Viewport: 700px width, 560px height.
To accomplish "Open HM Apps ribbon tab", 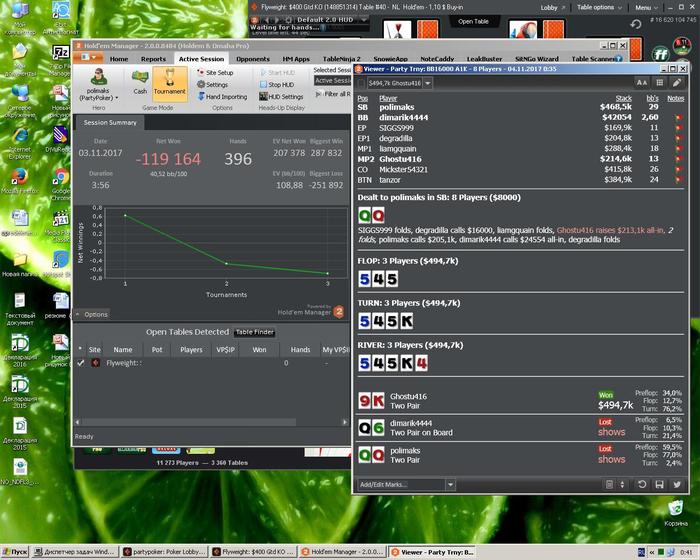I will [296, 59].
